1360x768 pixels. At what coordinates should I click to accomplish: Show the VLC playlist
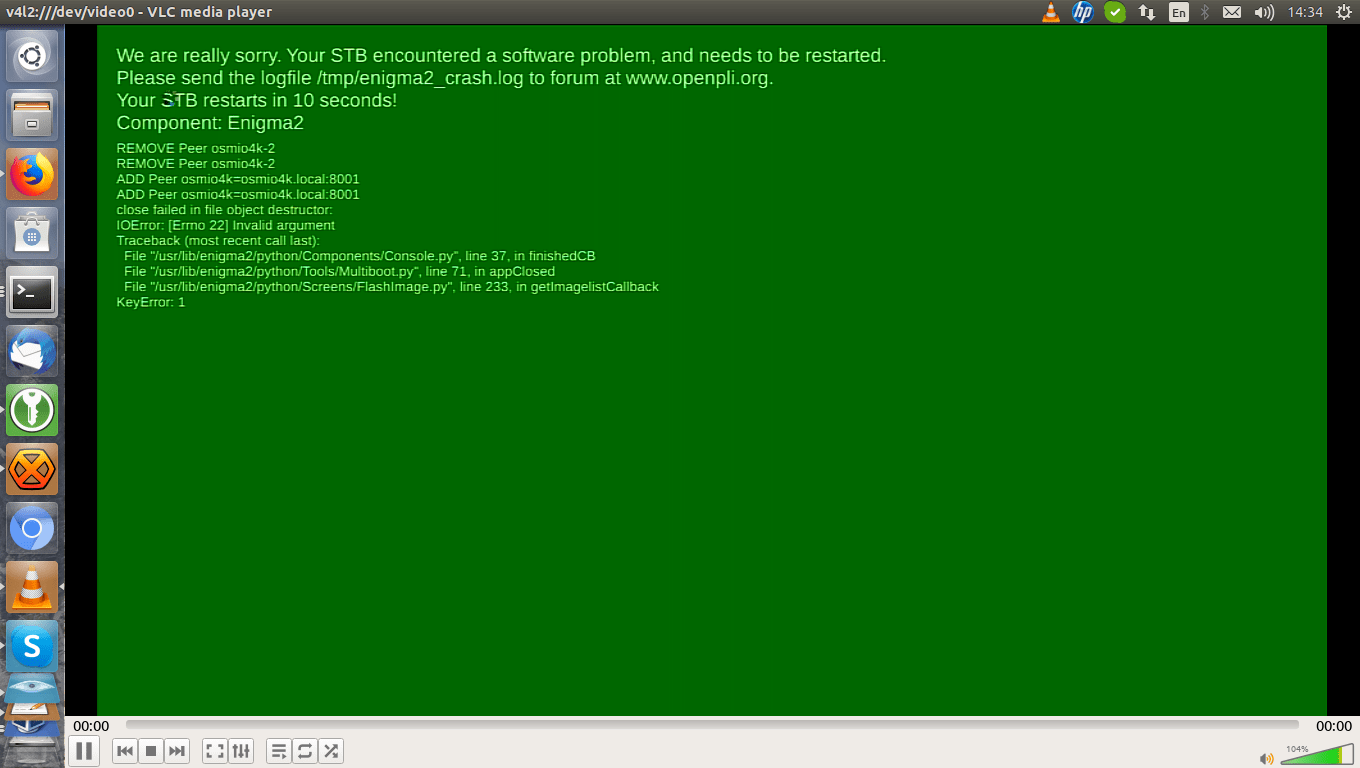(x=279, y=751)
